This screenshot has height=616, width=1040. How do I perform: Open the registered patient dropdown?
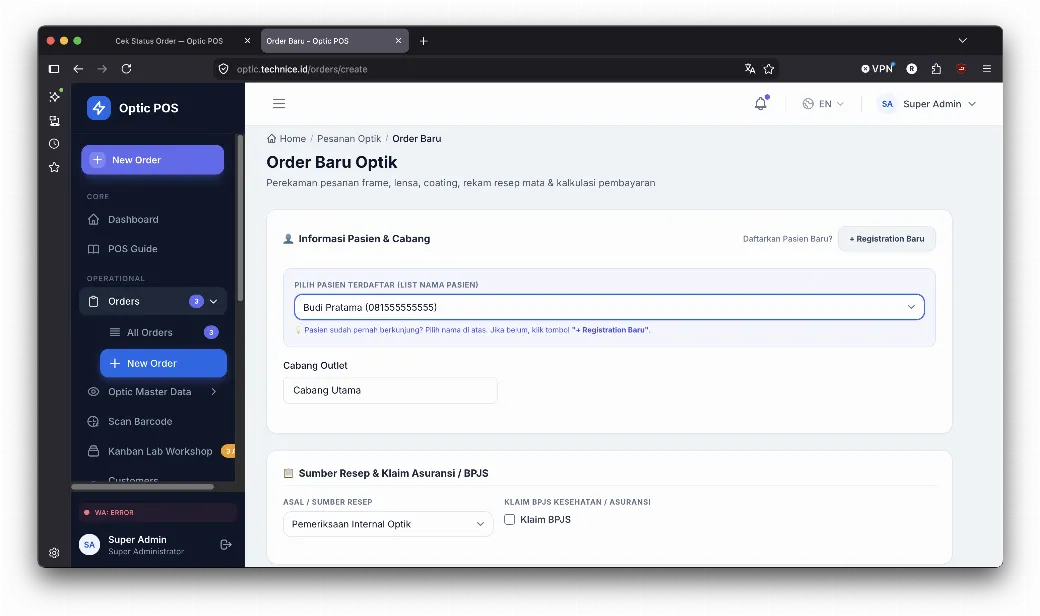[x=609, y=307]
